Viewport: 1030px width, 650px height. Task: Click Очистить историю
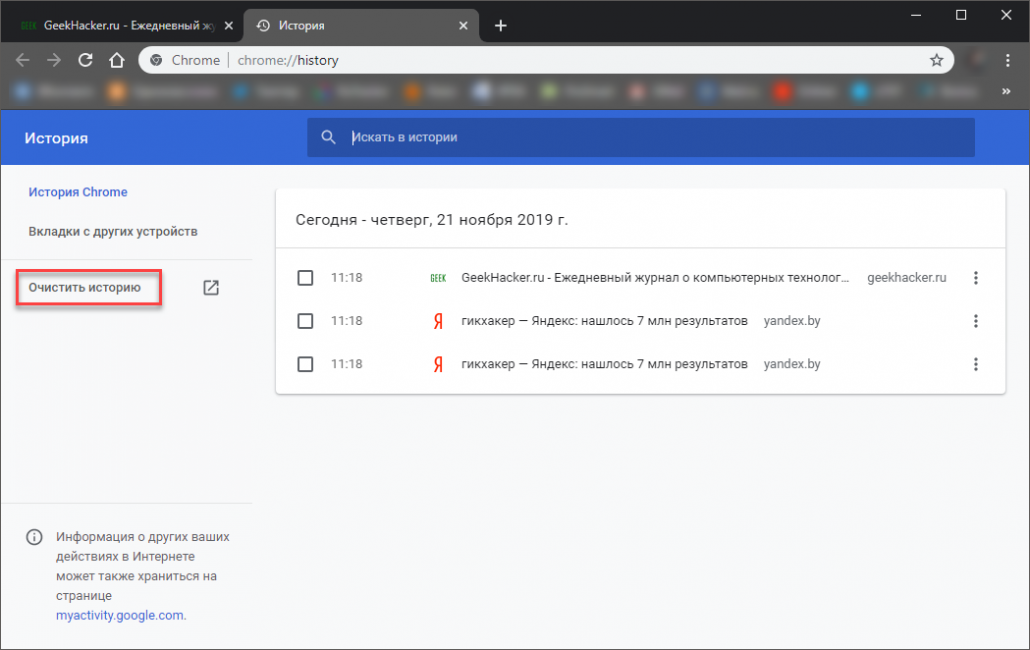click(x=85, y=288)
